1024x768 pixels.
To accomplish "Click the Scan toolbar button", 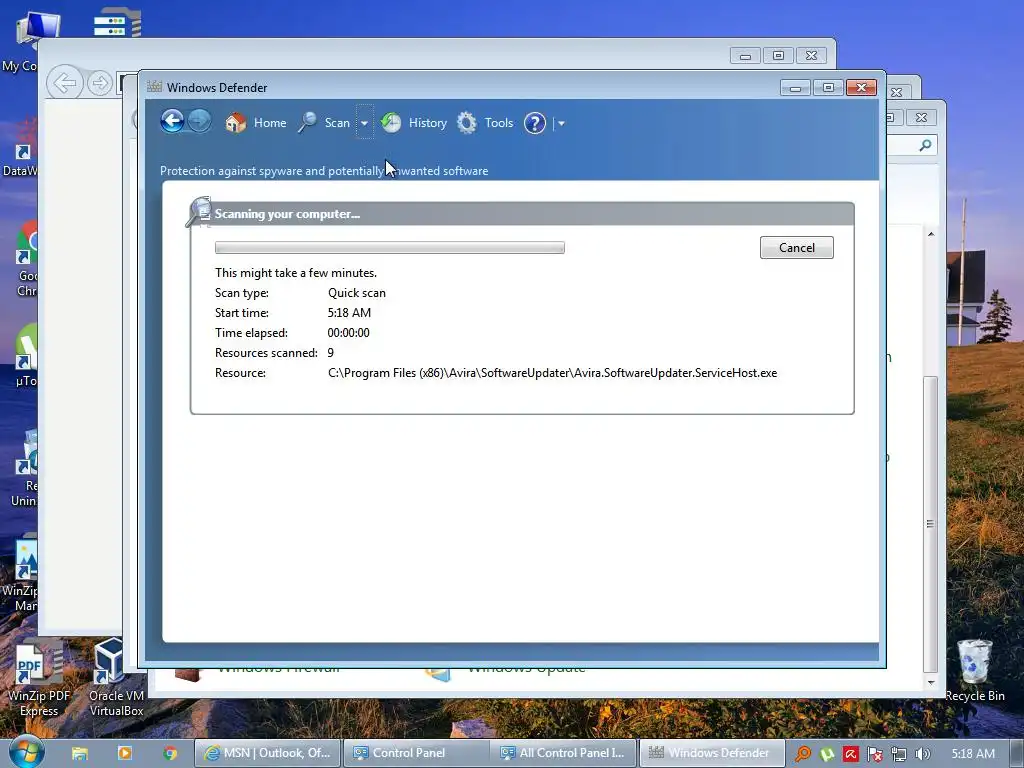I will point(325,123).
